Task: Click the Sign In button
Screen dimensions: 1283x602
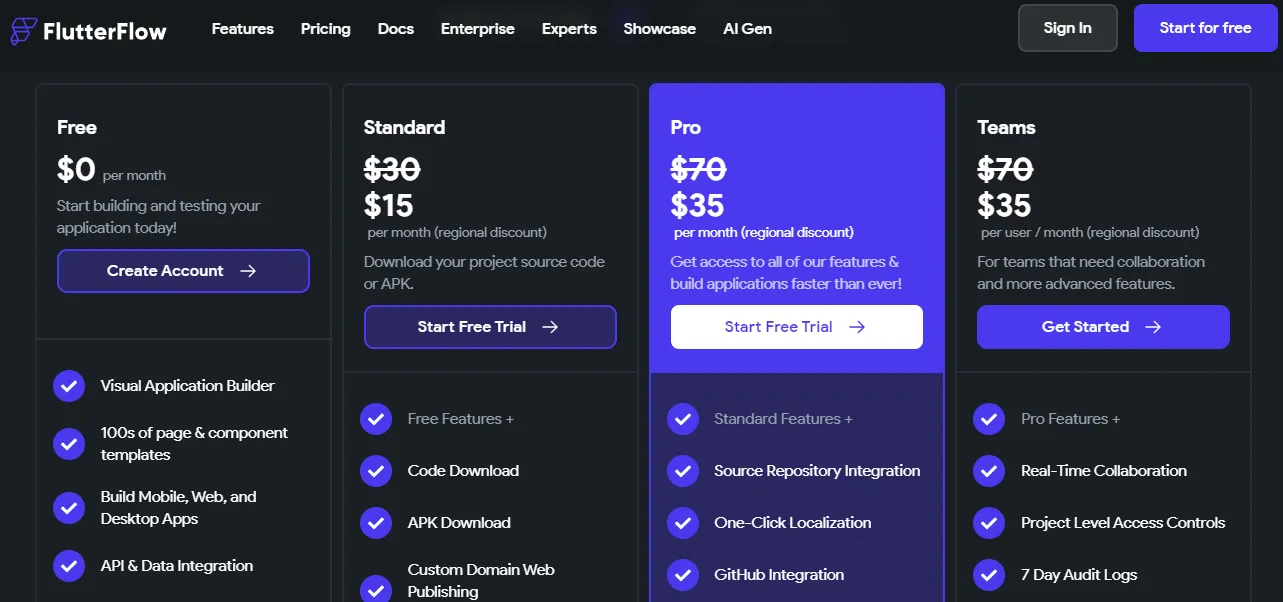Action: (x=1067, y=28)
